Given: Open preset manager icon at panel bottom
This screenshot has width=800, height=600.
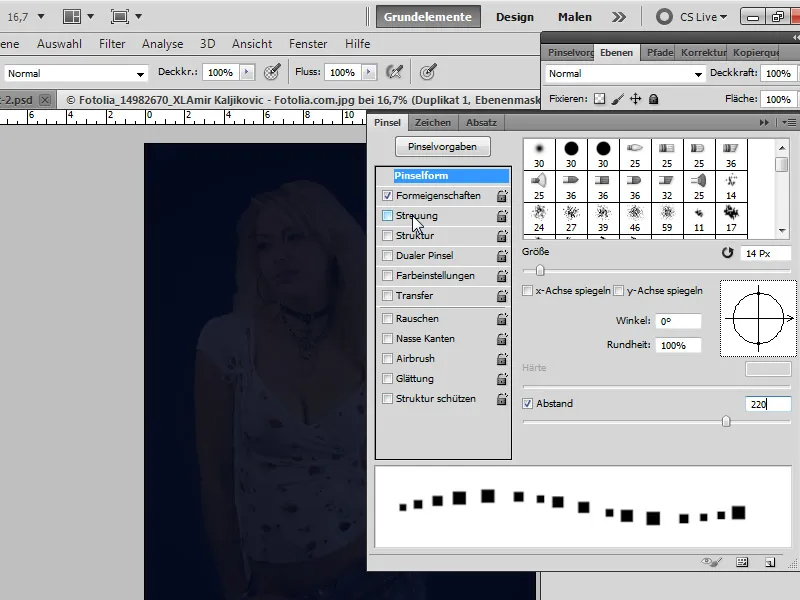Looking at the screenshot, I should 742,562.
